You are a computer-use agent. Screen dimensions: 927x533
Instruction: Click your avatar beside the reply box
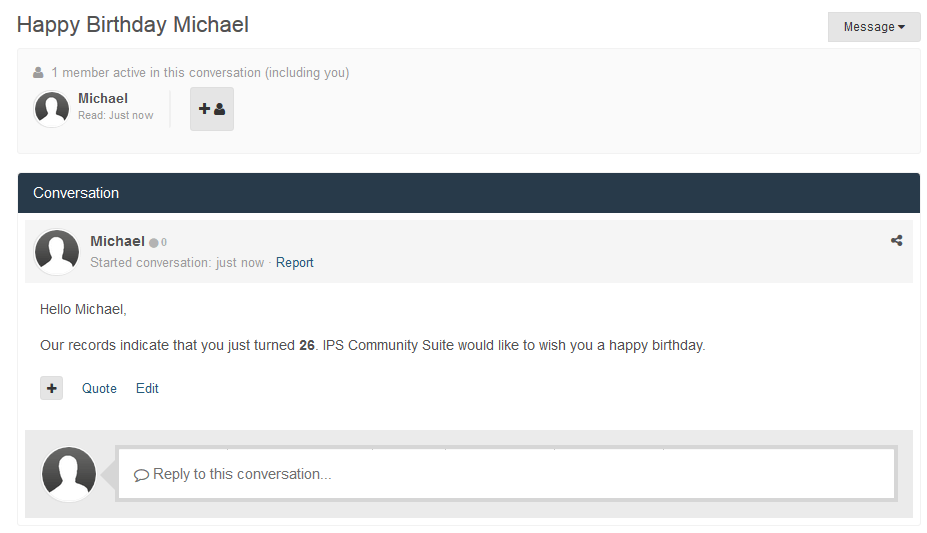pyautogui.click(x=69, y=474)
